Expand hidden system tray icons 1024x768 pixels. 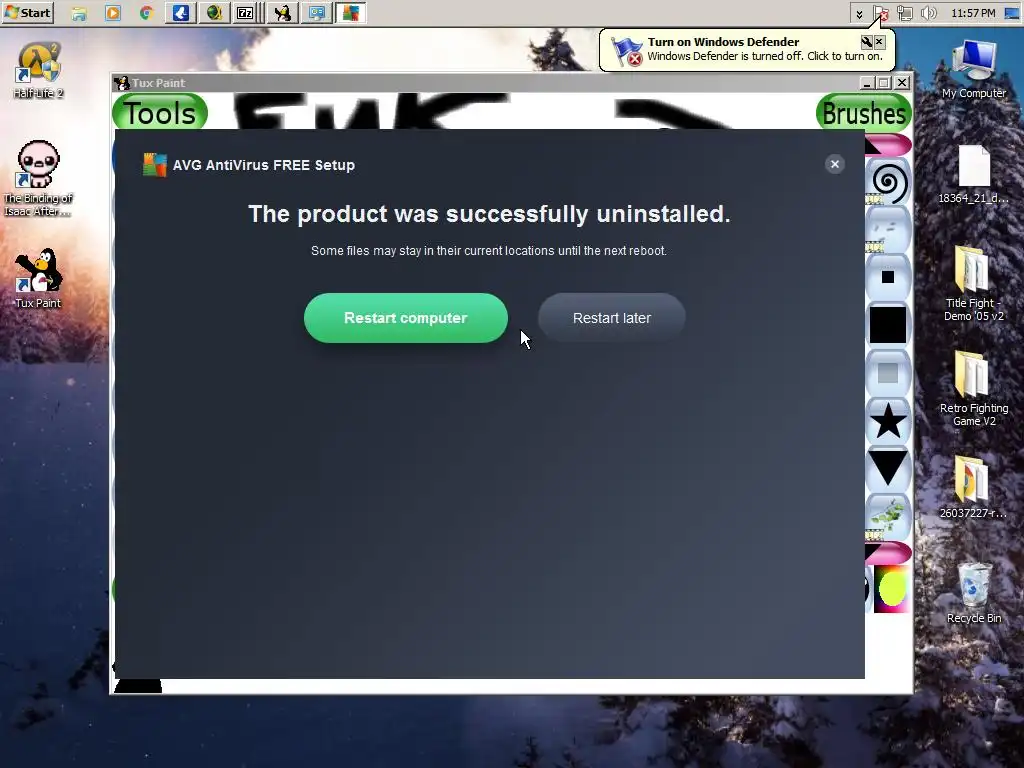tap(859, 14)
